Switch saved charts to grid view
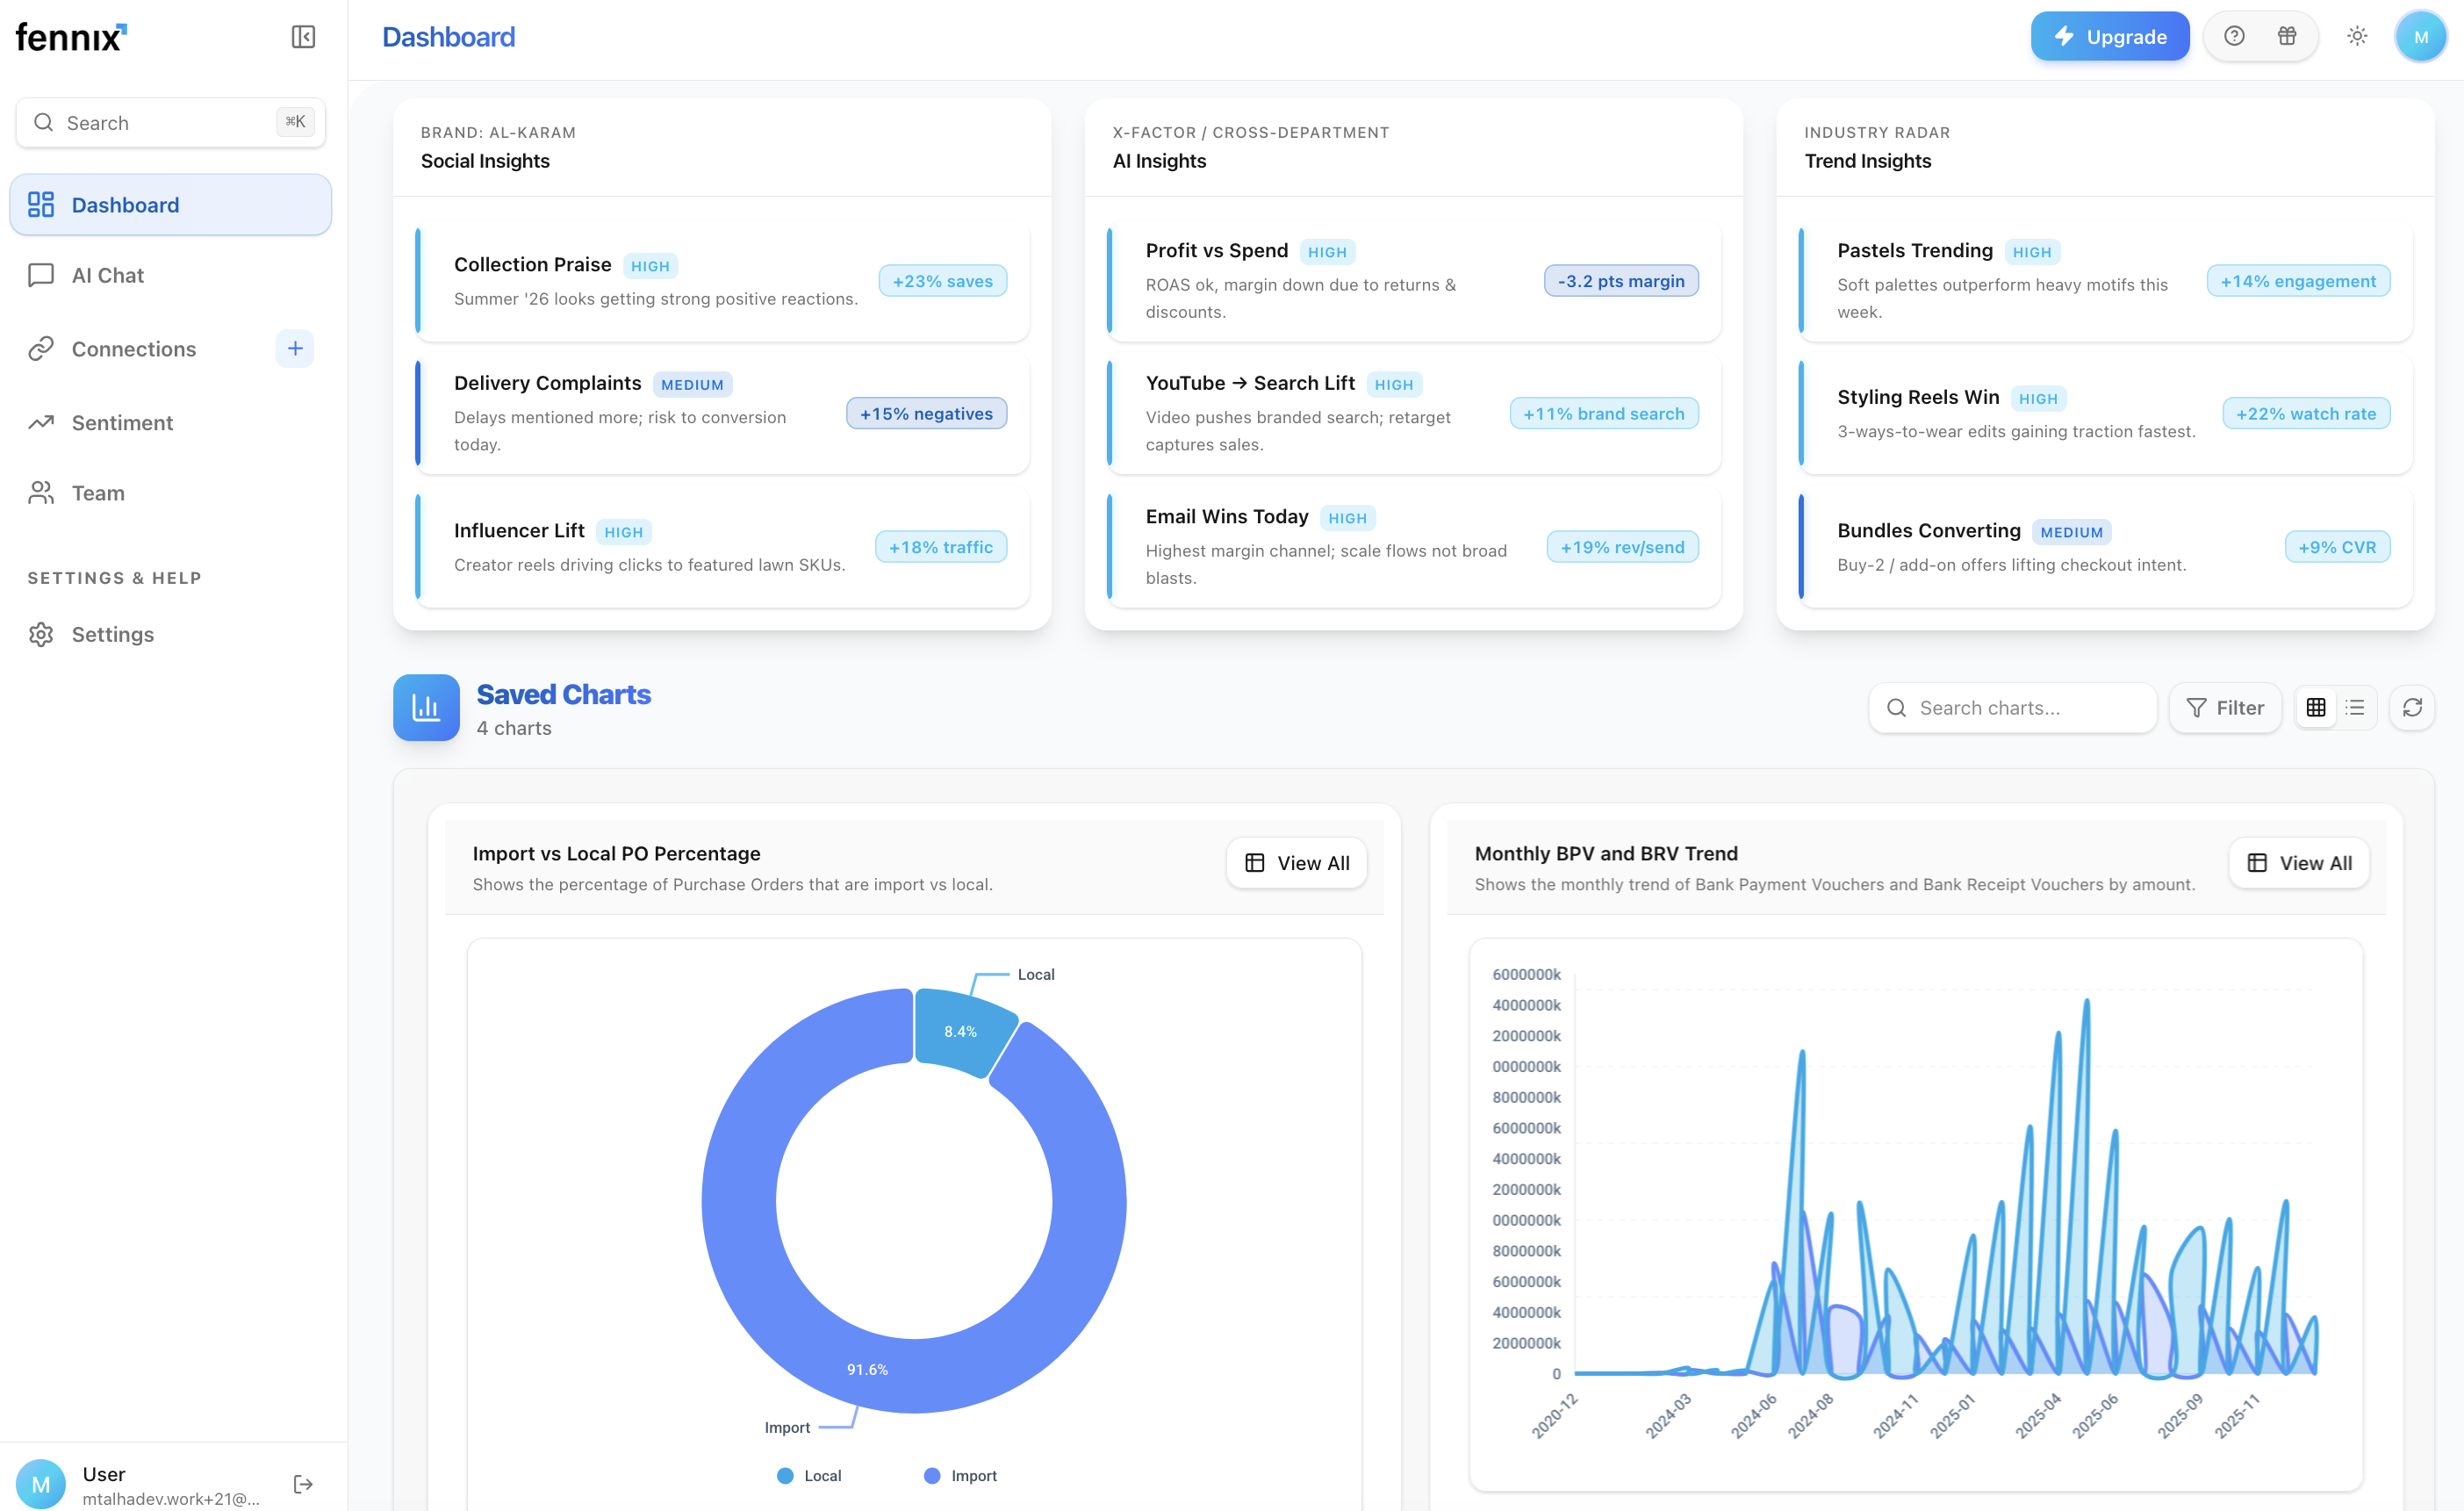2464x1511 pixels. [2315, 707]
